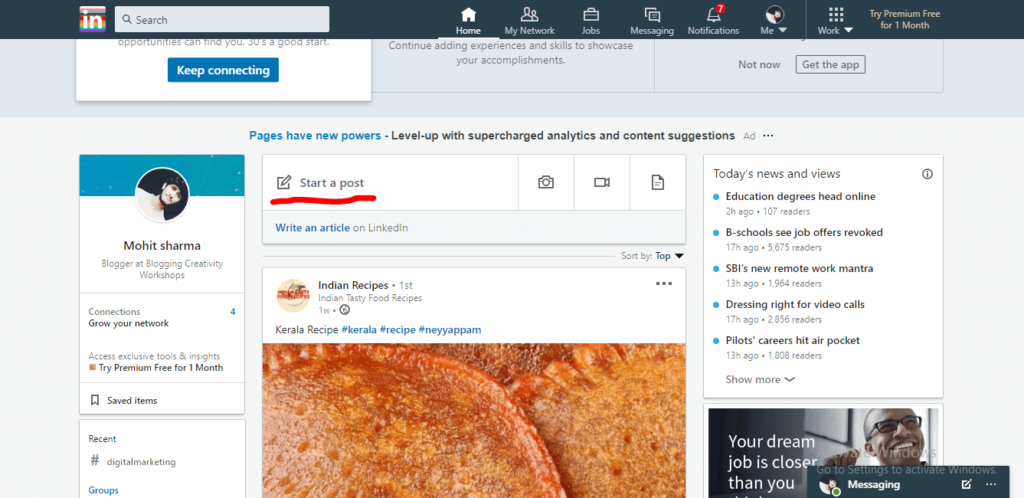Click the #neyyappam hashtag
This screenshot has height=498, width=1024.
450,330
